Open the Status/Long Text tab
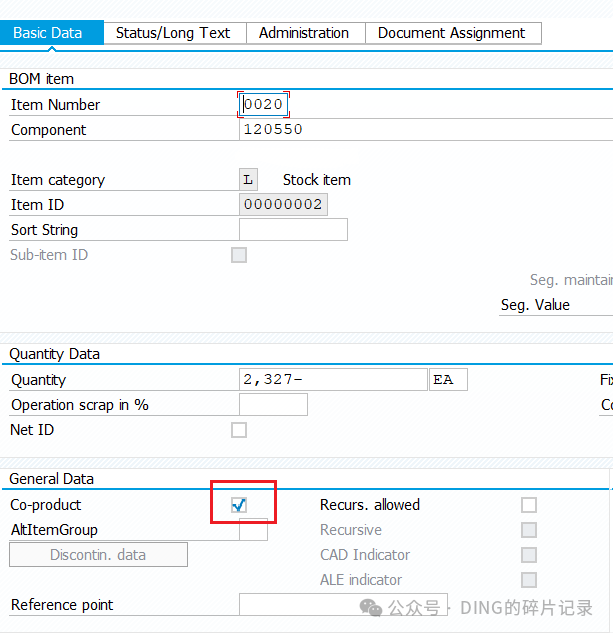This screenshot has width=613, height=633. pos(175,33)
